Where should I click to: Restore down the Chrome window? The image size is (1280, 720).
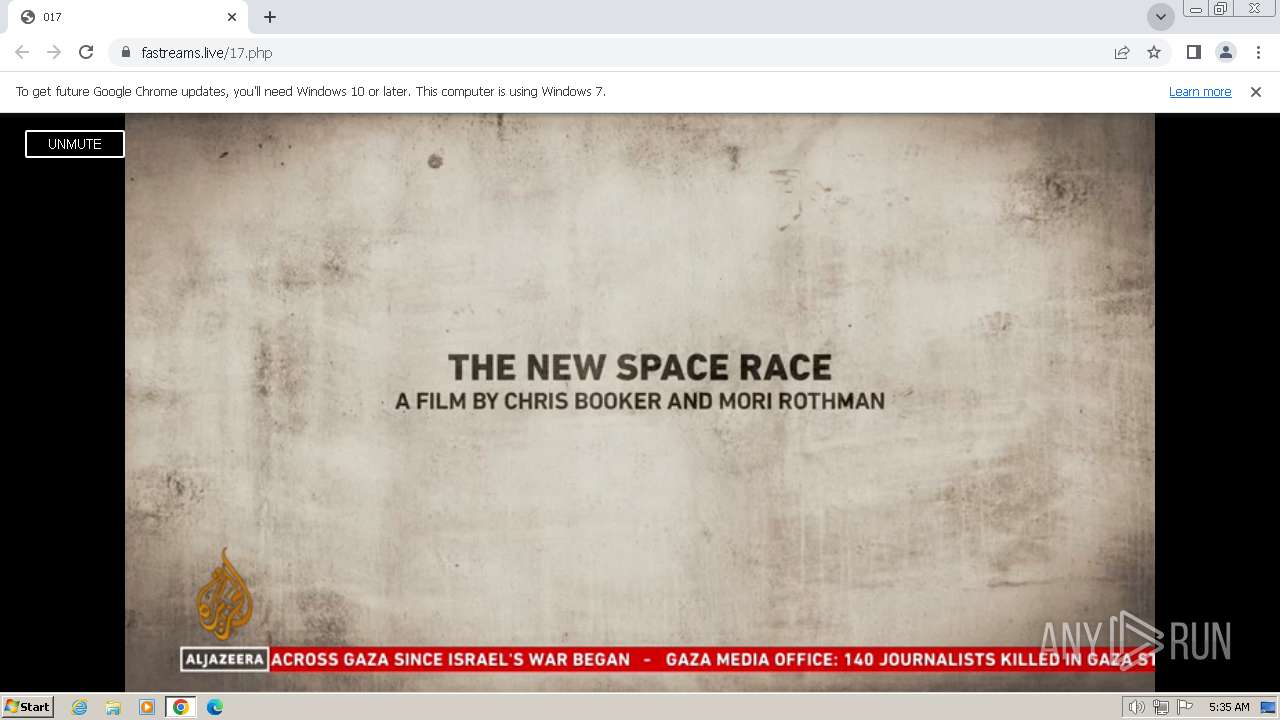tap(1221, 9)
